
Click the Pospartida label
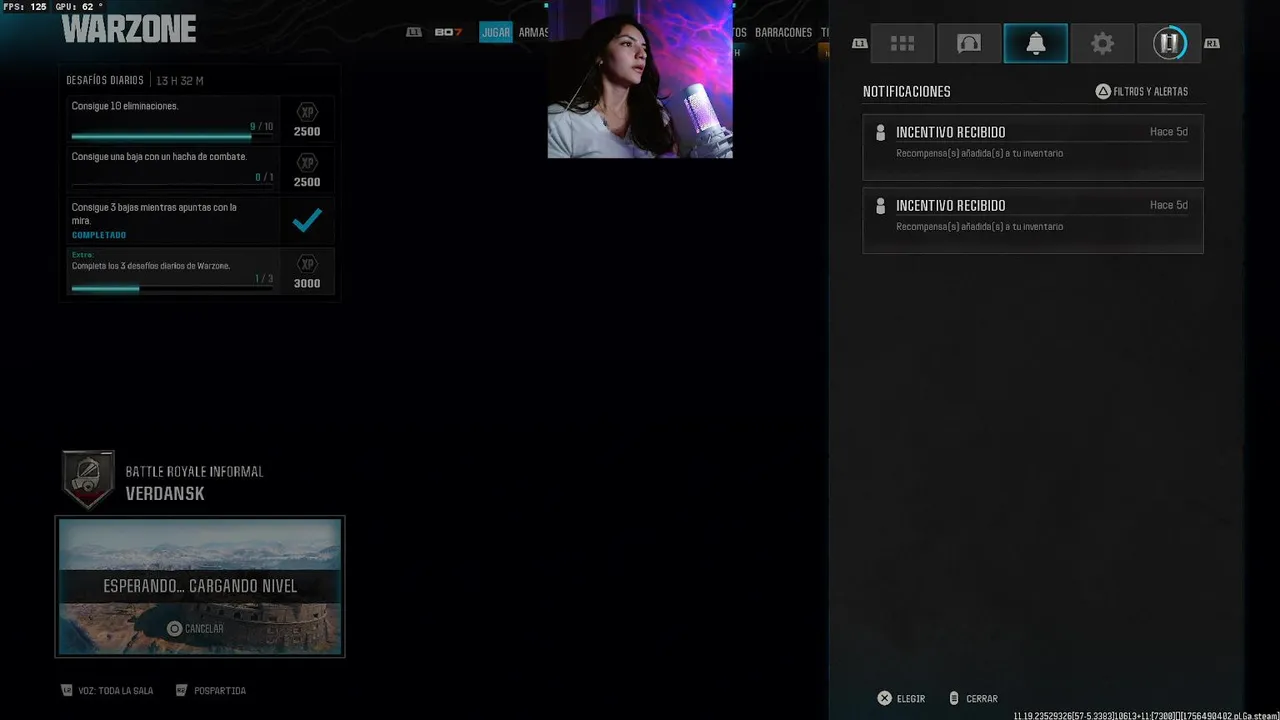tap(220, 690)
